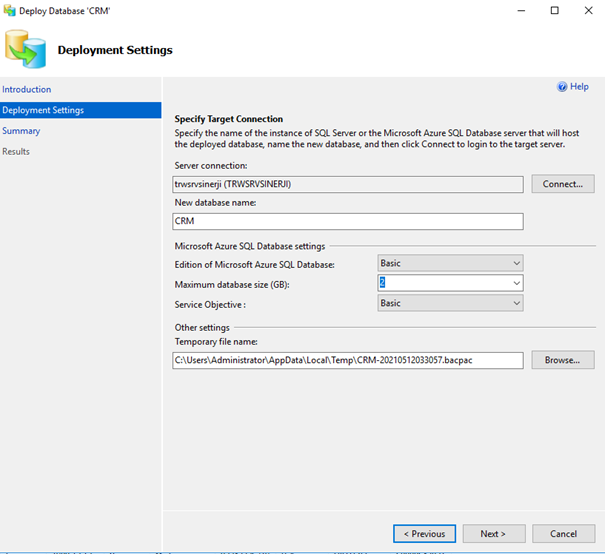Click the New database name field
The height and width of the screenshot is (554, 605).
[x=348, y=221]
